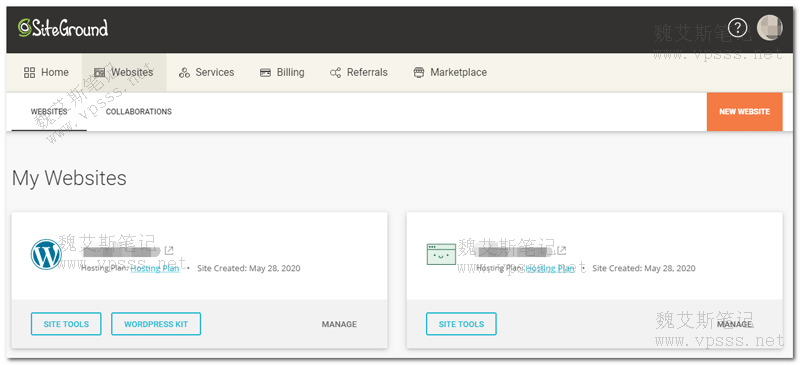Click the Websites nav icon
Viewport: 800px width, 365px height.
click(99, 72)
